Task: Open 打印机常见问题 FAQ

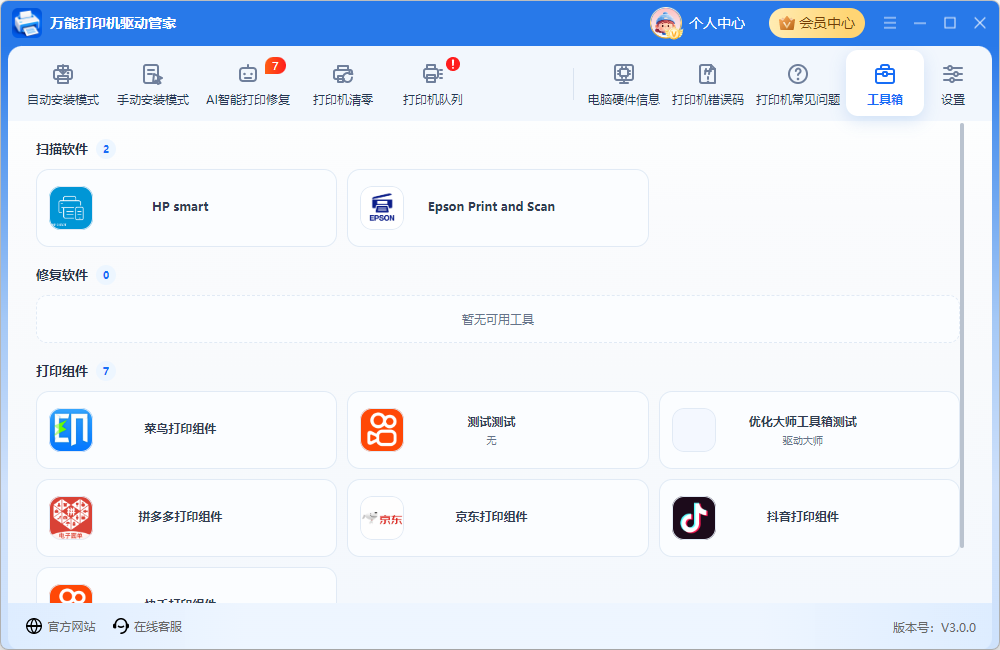Action: 798,84
